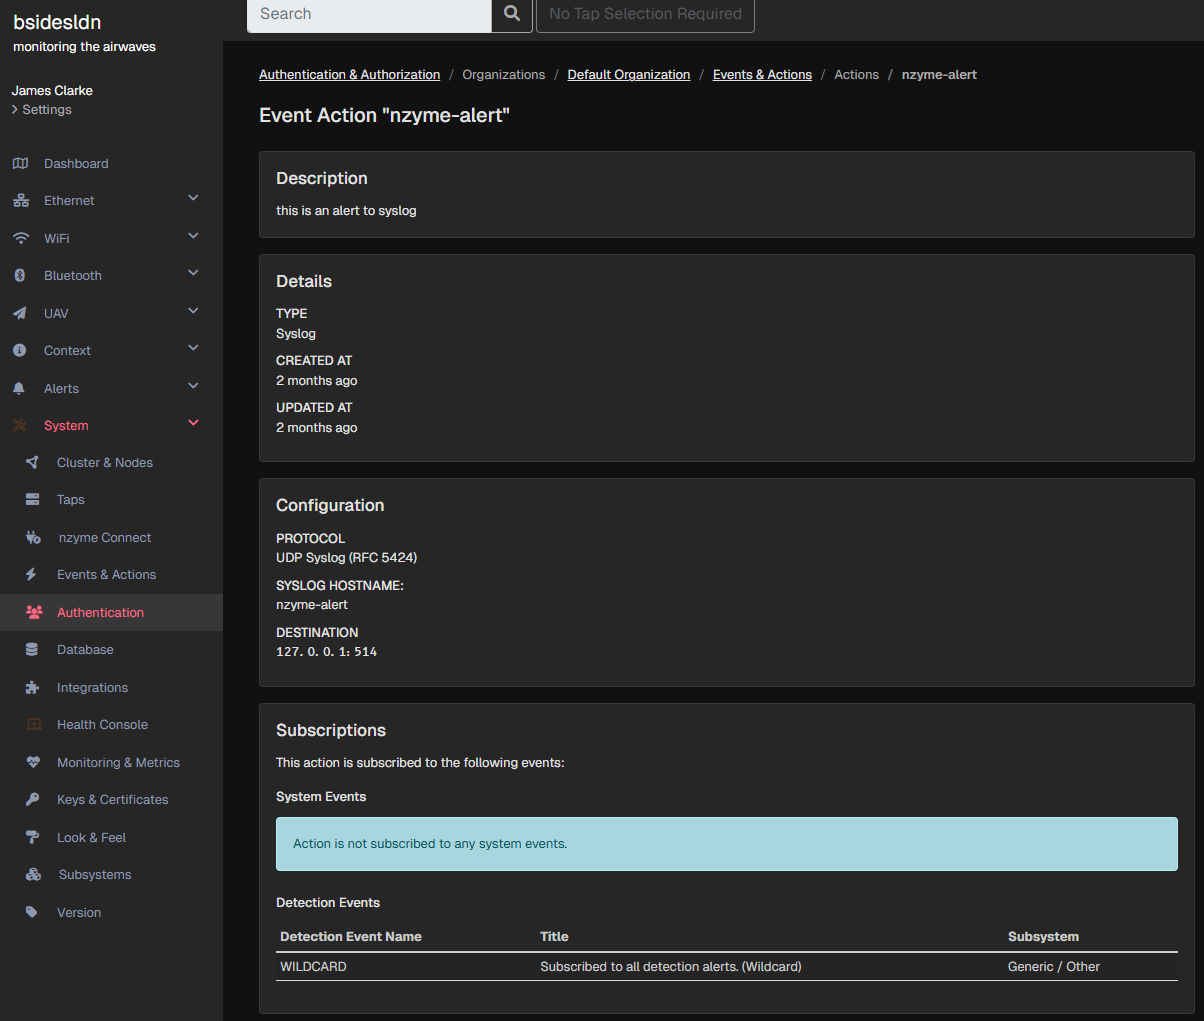Follow the Default Organization breadcrumb link

click(628, 75)
